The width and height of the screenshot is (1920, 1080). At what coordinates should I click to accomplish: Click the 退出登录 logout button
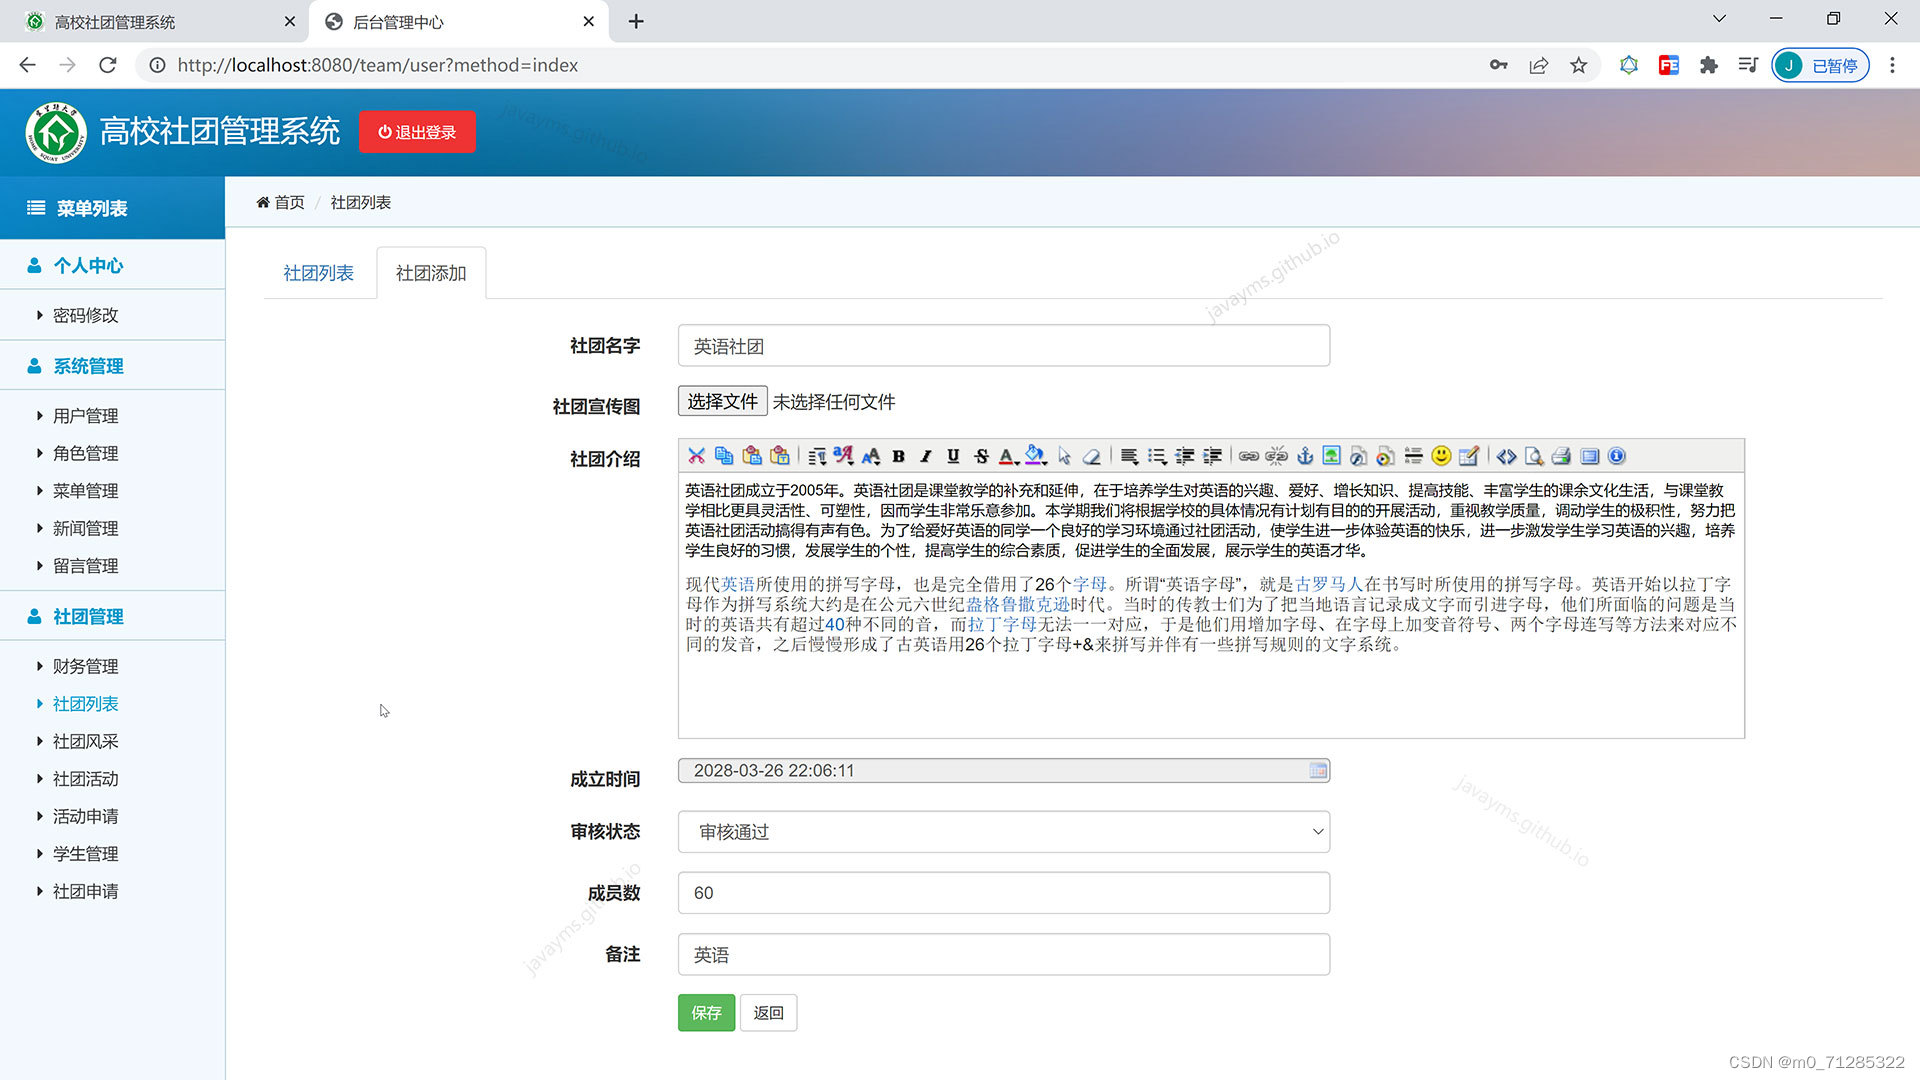click(x=417, y=132)
